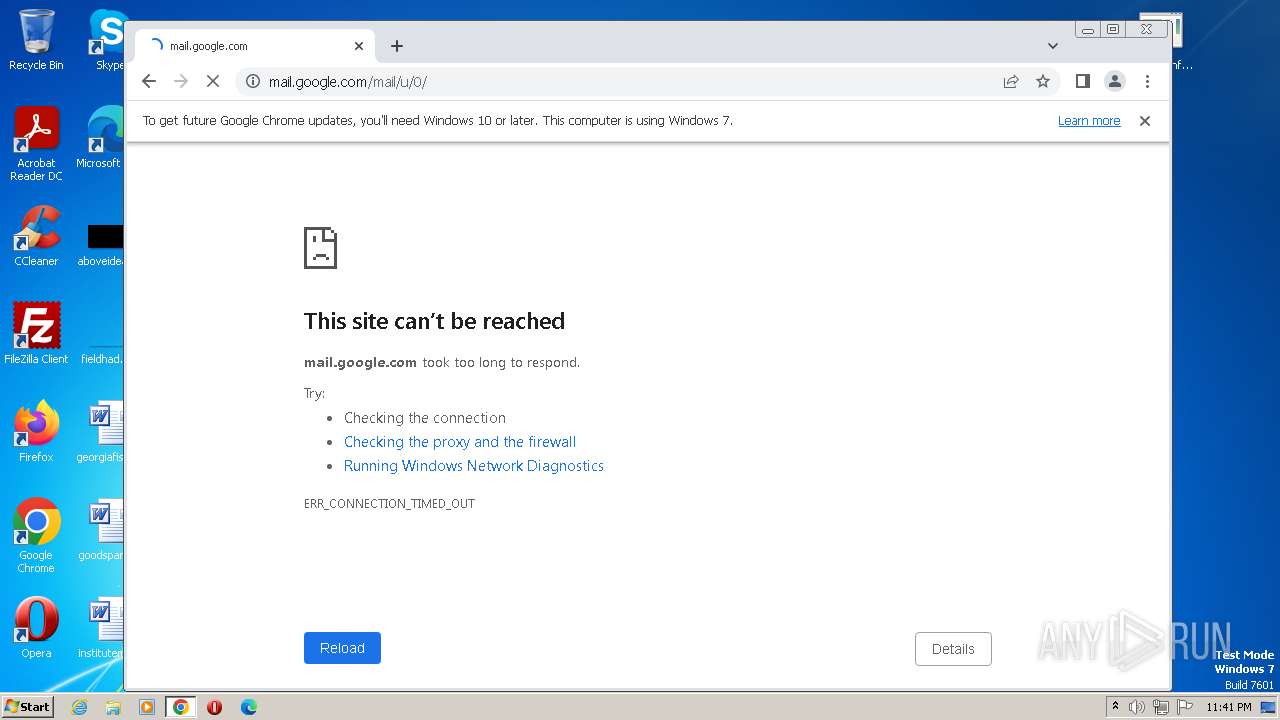Open Skype desktop shortcut

point(108,41)
